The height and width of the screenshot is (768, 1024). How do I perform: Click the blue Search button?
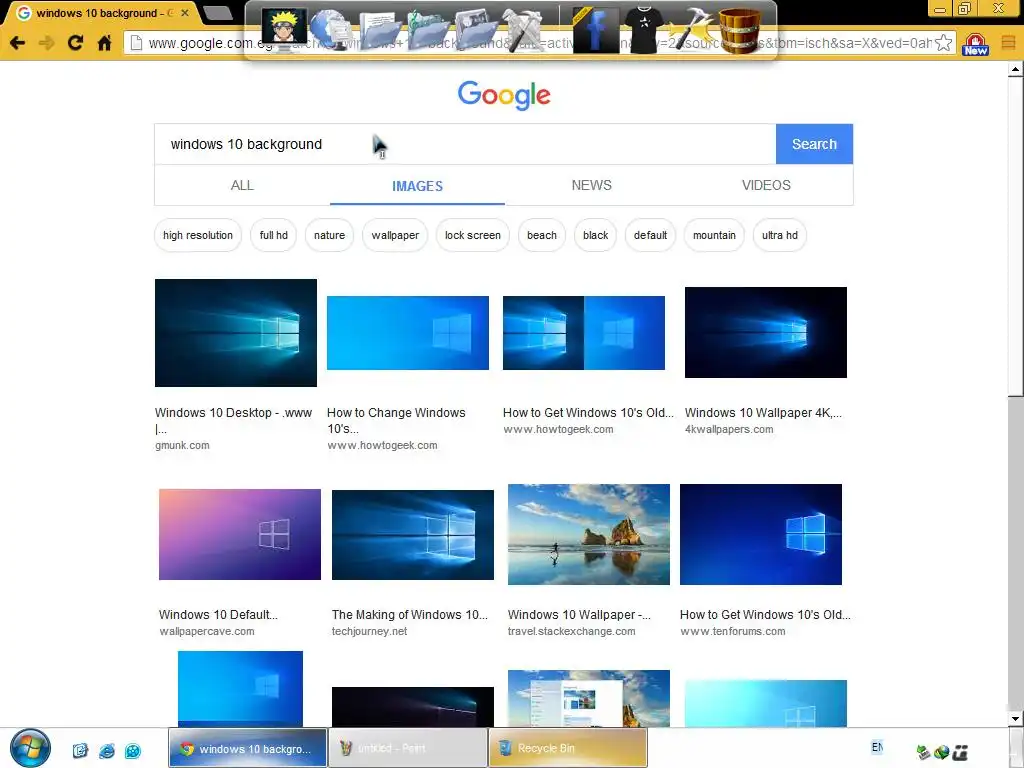click(x=814, y=144)
